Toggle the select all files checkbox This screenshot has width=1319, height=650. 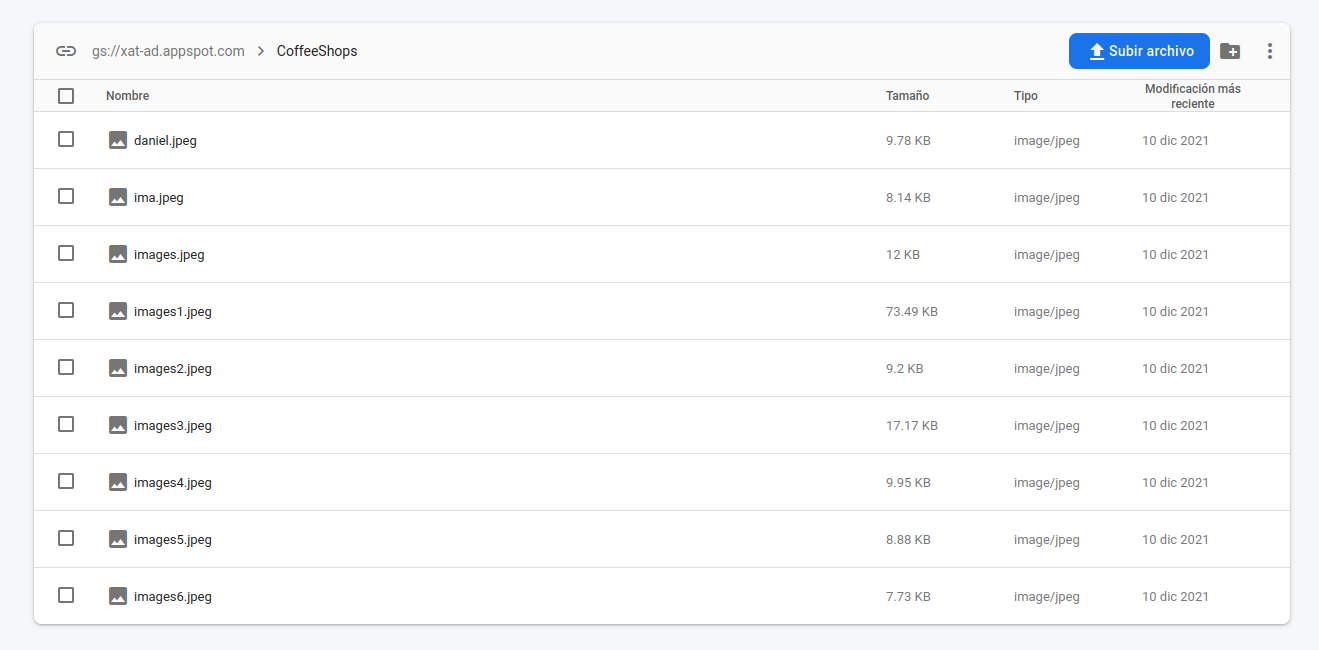click(x=66, y=96)
